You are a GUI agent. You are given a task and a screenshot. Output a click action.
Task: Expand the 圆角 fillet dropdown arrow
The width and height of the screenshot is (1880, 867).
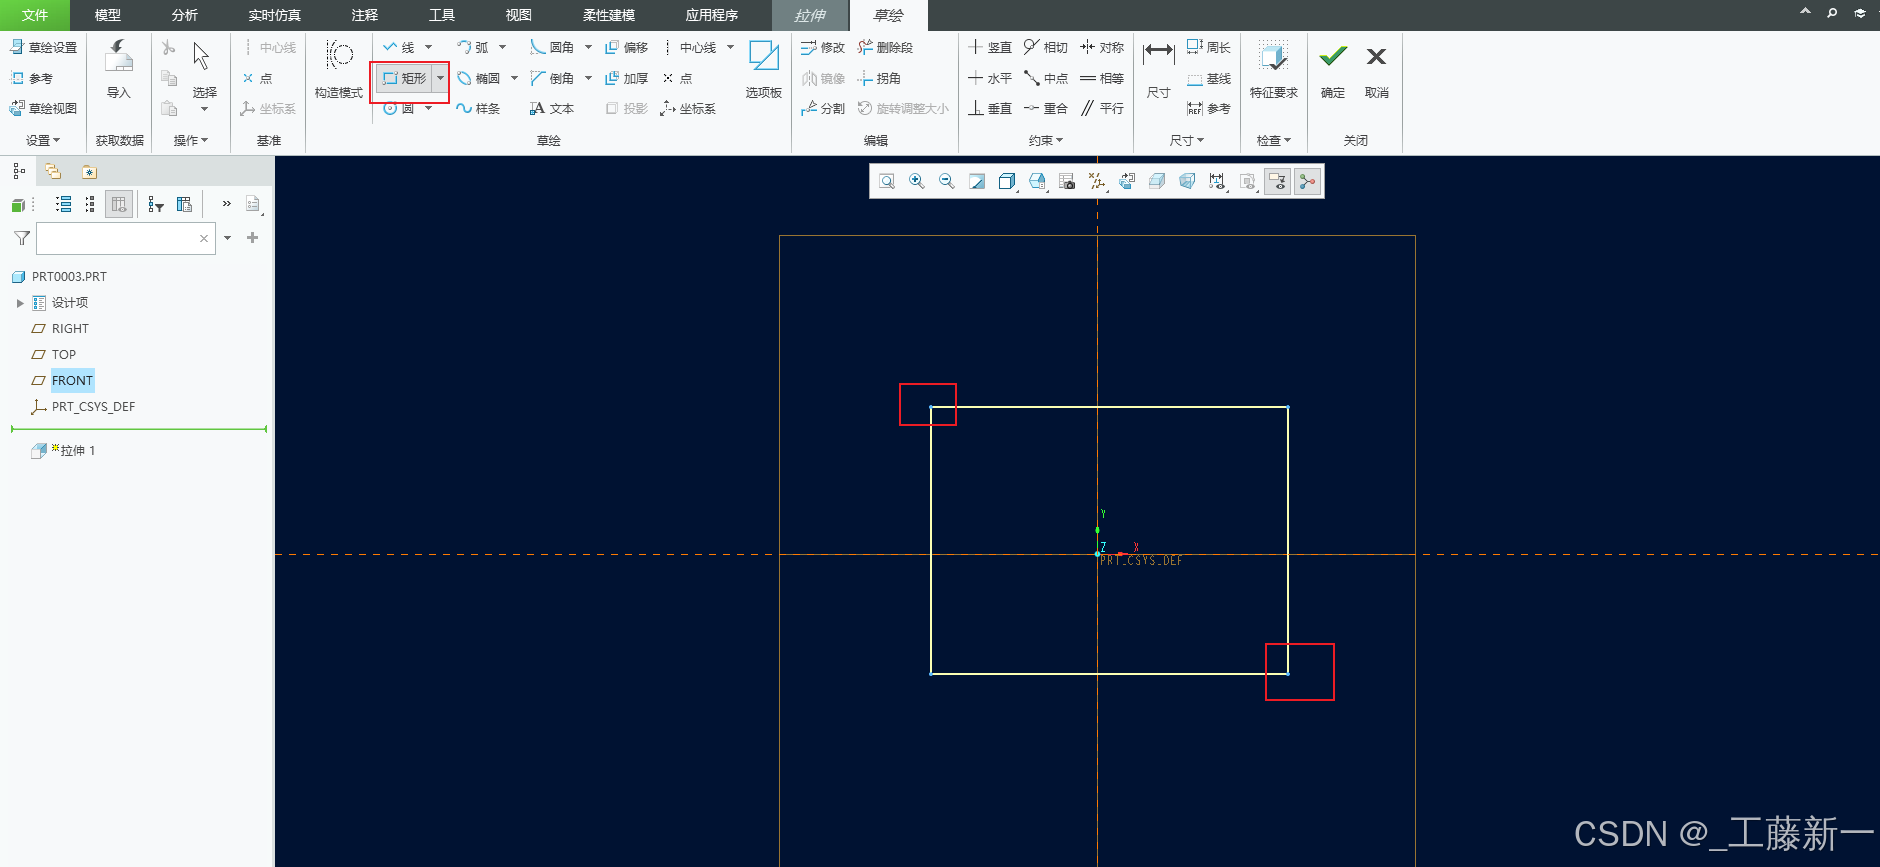pos(588,47)
